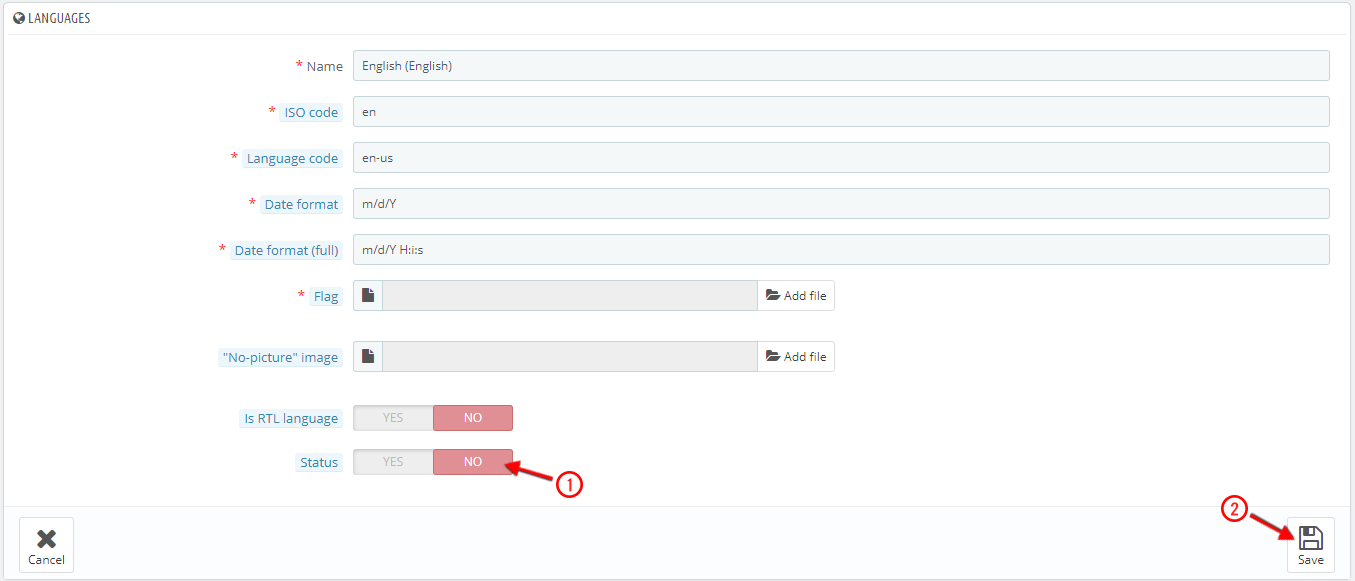Set Is RTL language to NO
This screenshot has height=581, width=1355.
click(x=473, y=418)
